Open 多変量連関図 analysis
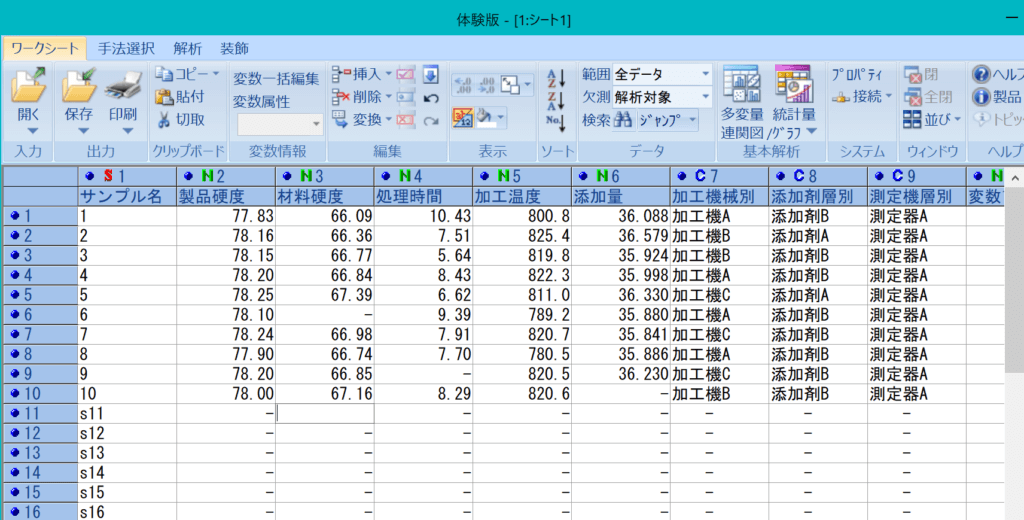The width and height of the screenshot is (1024, 520). point(742,101)
